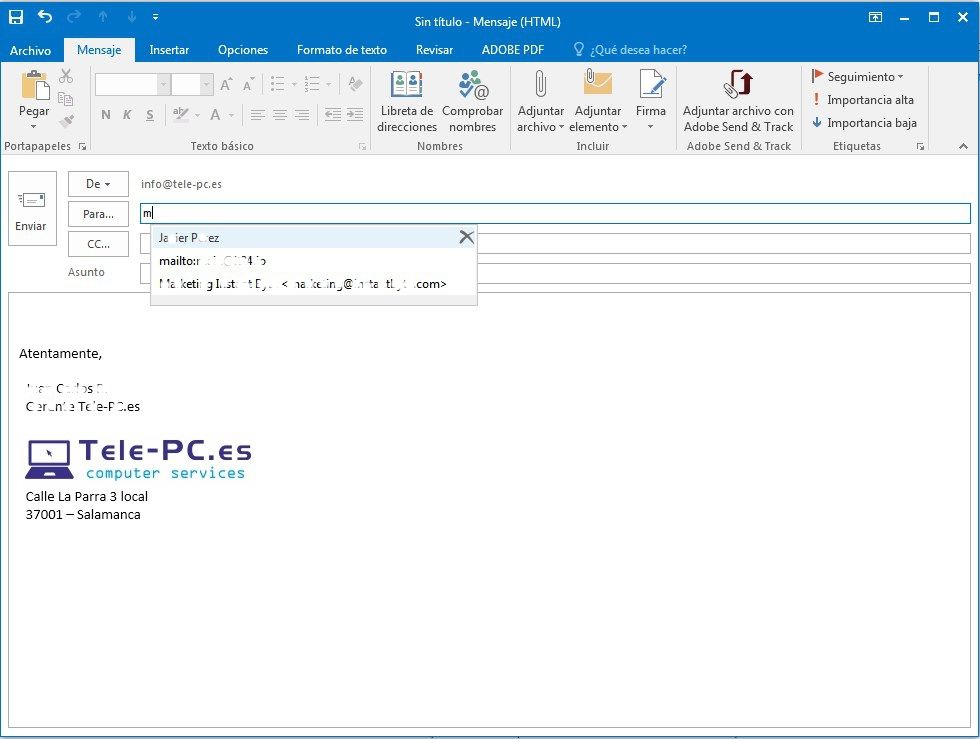The image size is (980, 739).
Task: Open the Revisar tab
Action: [434, 50]
